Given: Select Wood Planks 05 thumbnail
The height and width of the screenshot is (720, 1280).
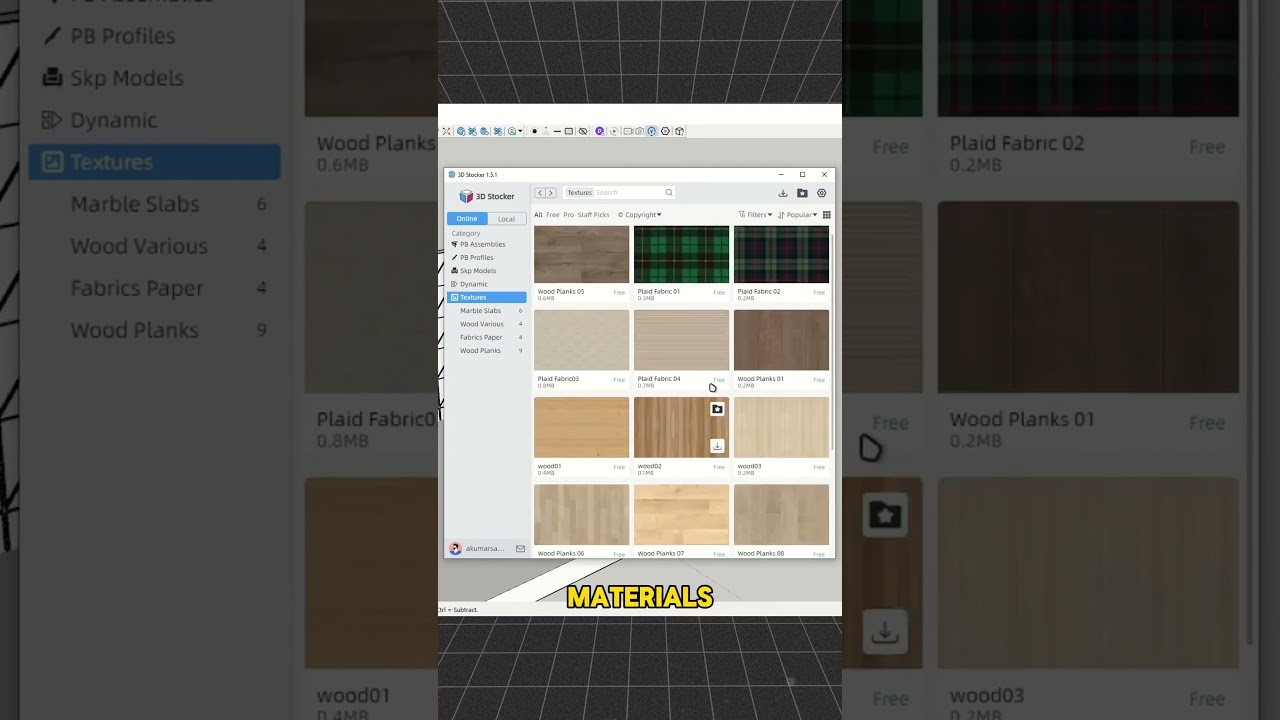Looking at the screenshot, I should point(581,254).
